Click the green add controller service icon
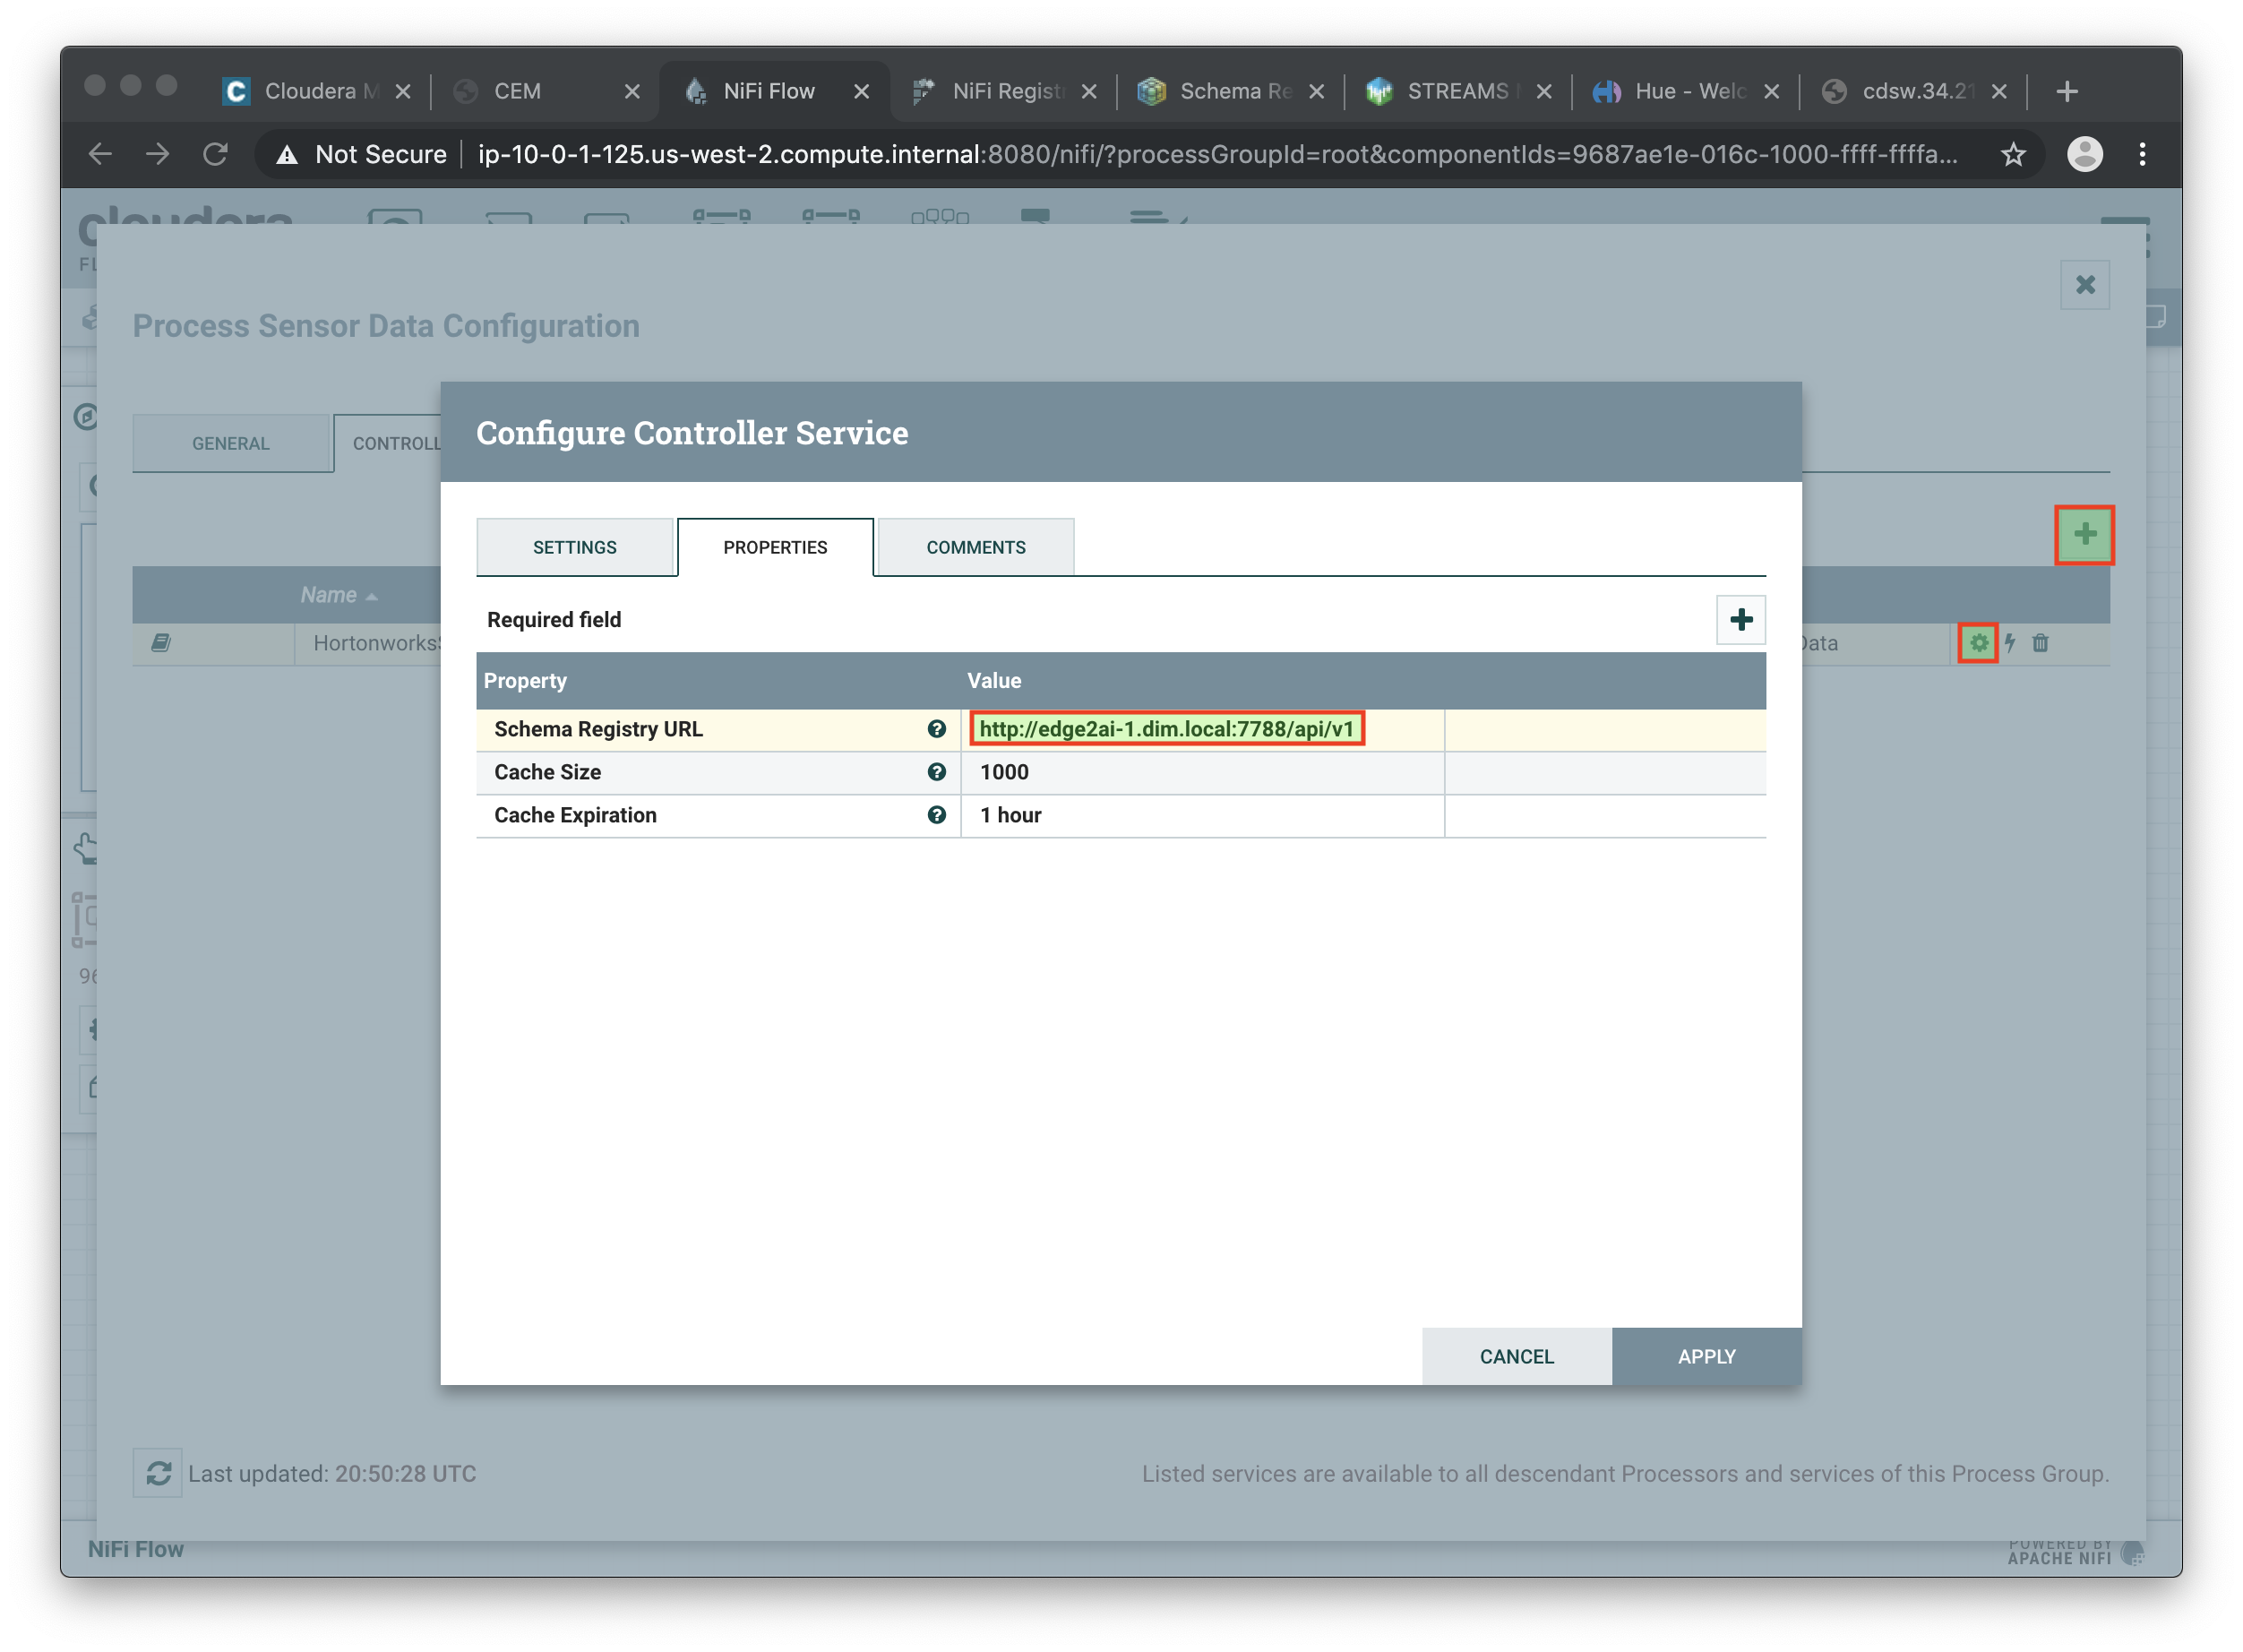Viewport: 2243px width, 1652px height. (2083, 535)
